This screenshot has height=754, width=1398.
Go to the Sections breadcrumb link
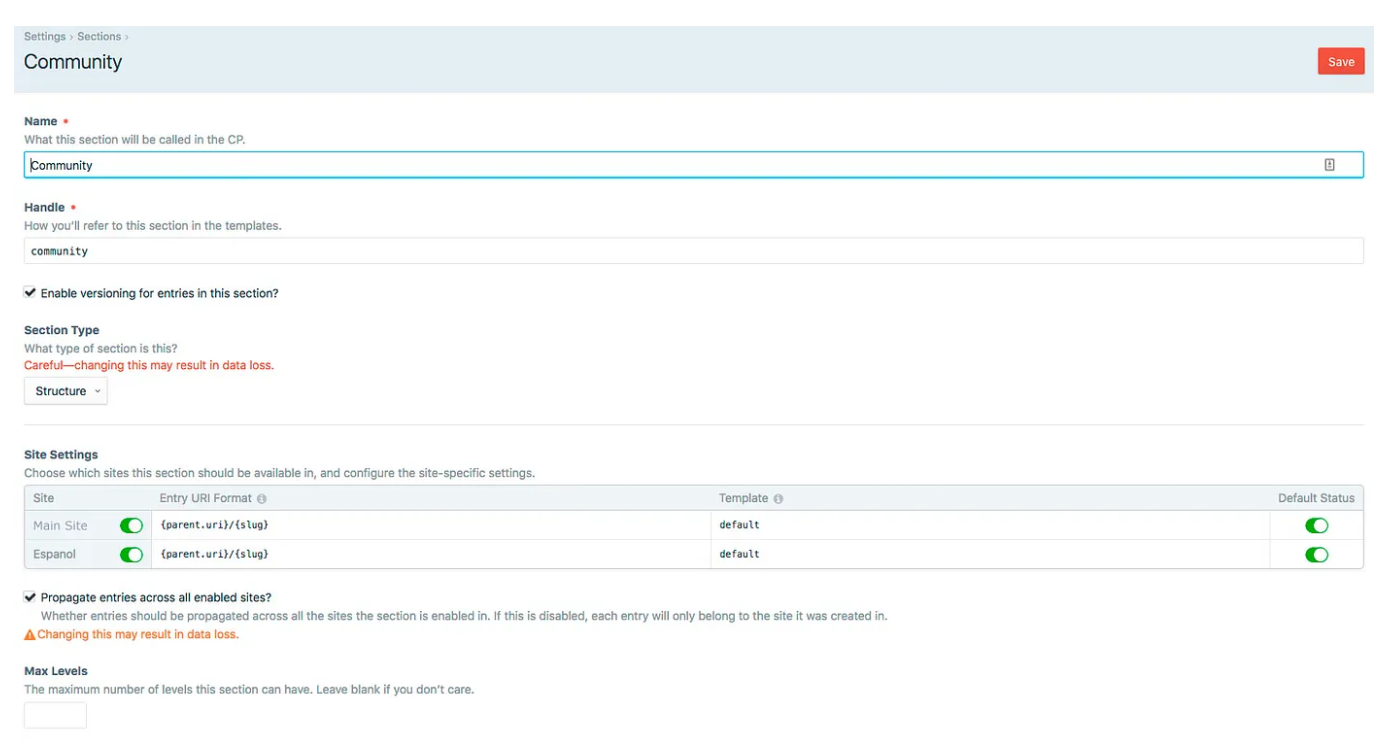coord(99,37)
